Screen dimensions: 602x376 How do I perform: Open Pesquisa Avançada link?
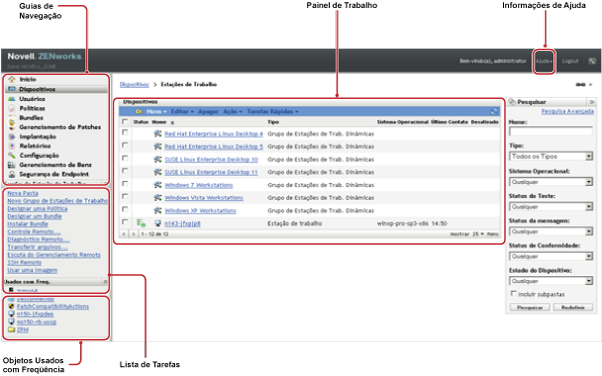pyautogui.click(x=567, y=111)
